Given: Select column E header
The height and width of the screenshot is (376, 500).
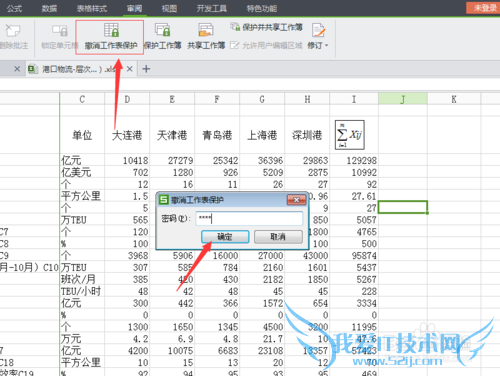Looking at the screenshot, I should (172, 99).
